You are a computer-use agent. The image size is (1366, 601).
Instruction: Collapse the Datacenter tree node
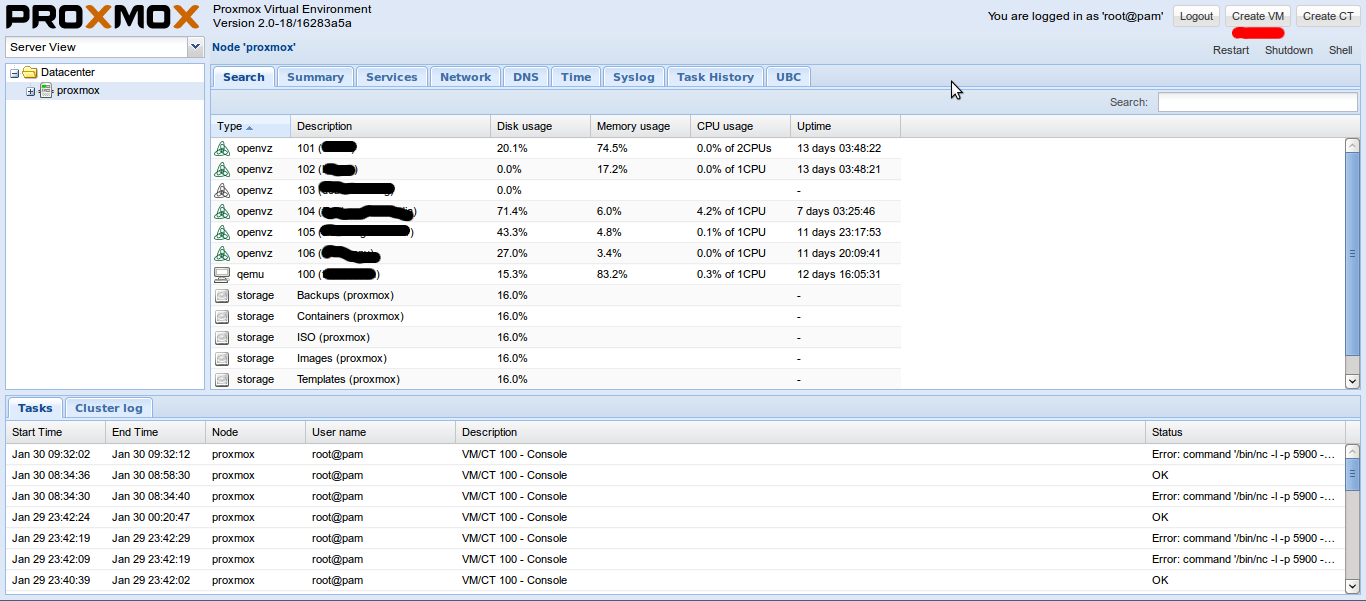click(15, 73)
